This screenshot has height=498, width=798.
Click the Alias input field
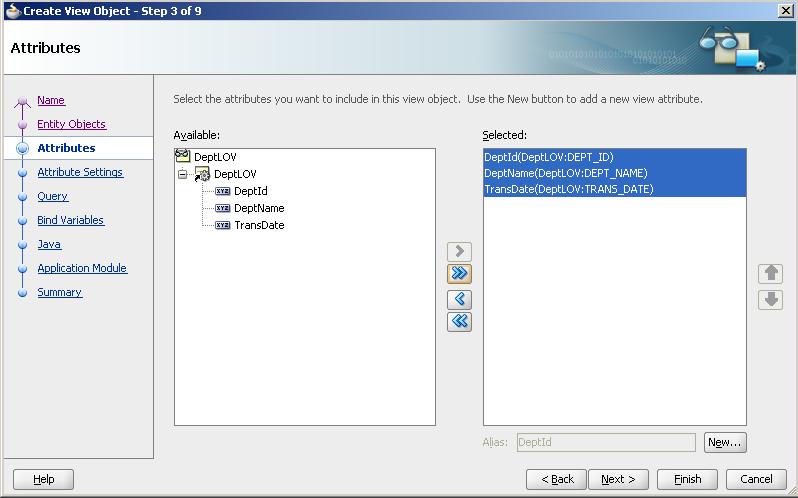(606, 442)
